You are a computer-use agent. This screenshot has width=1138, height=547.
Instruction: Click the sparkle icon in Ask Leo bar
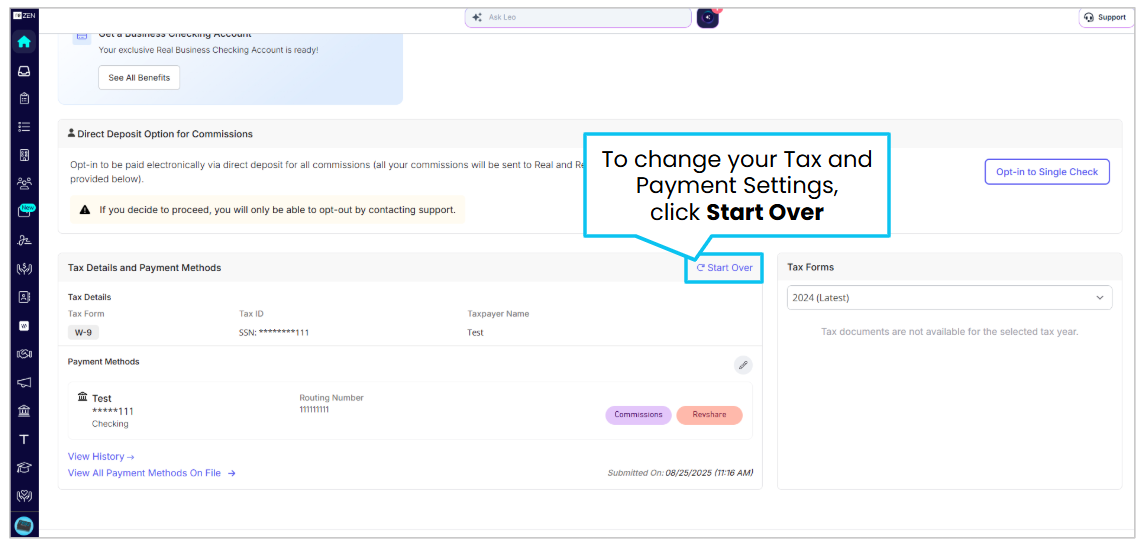coord(477,17)
